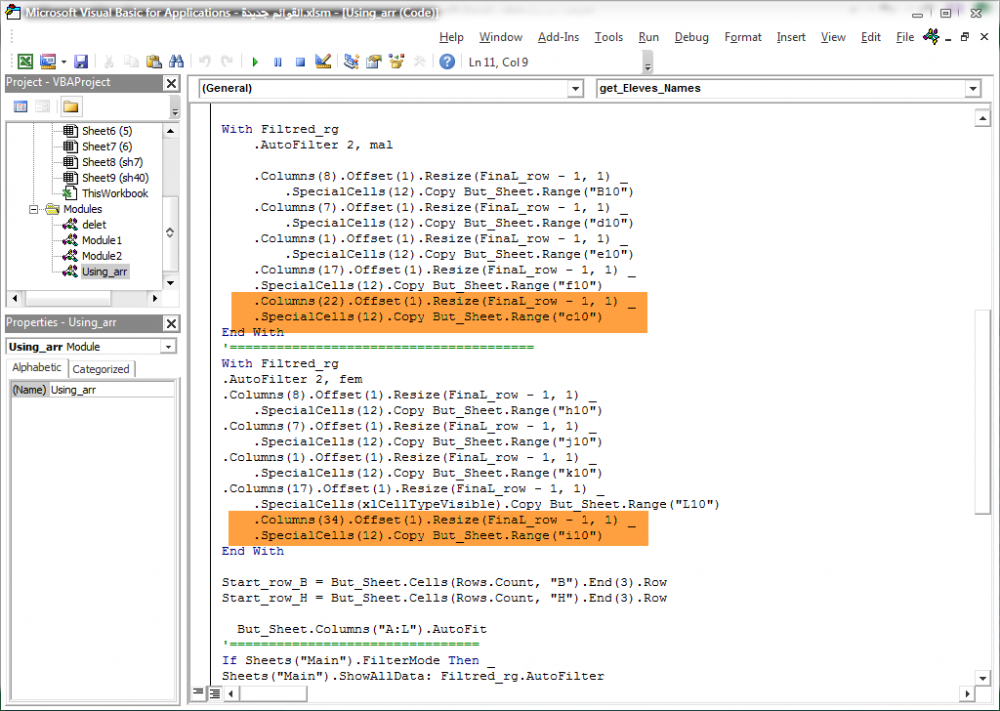Open VBA Help question mark icon
Viewport: 1000px width, 711px height.
pyautogui.click(x=447, y=62)
